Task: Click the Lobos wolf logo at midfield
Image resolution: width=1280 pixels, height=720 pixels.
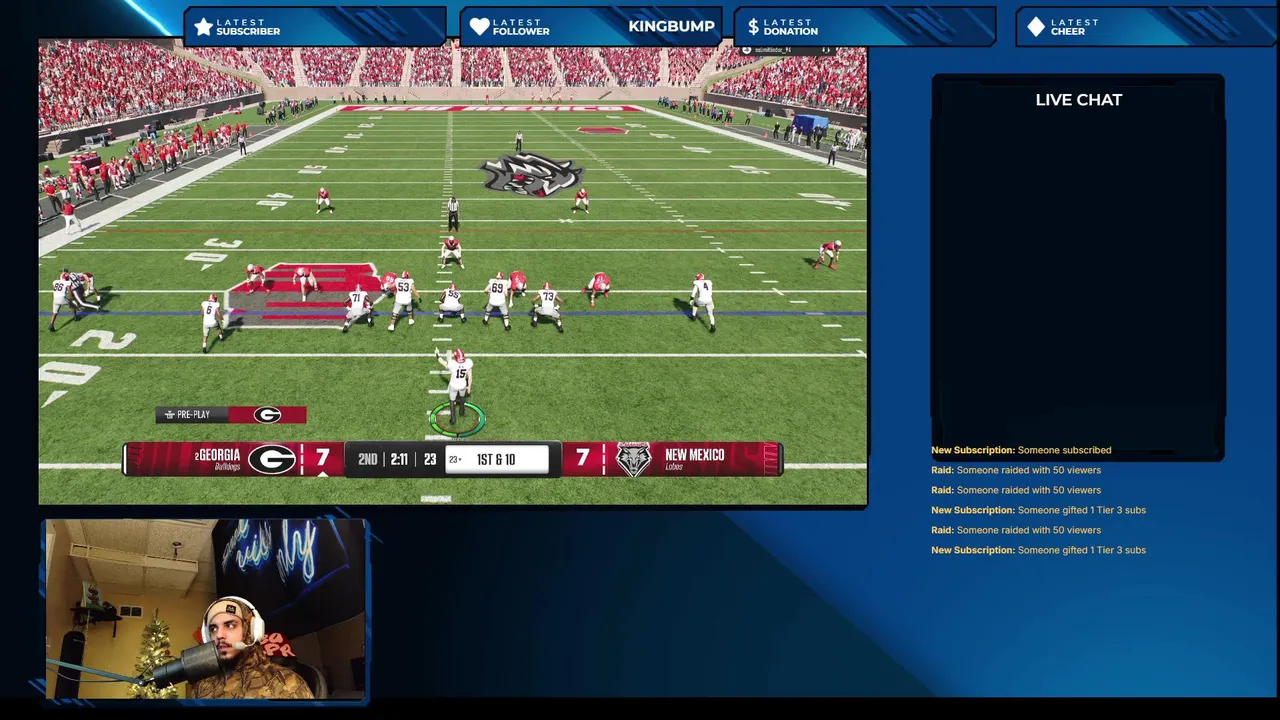Action: pos(530,174)
